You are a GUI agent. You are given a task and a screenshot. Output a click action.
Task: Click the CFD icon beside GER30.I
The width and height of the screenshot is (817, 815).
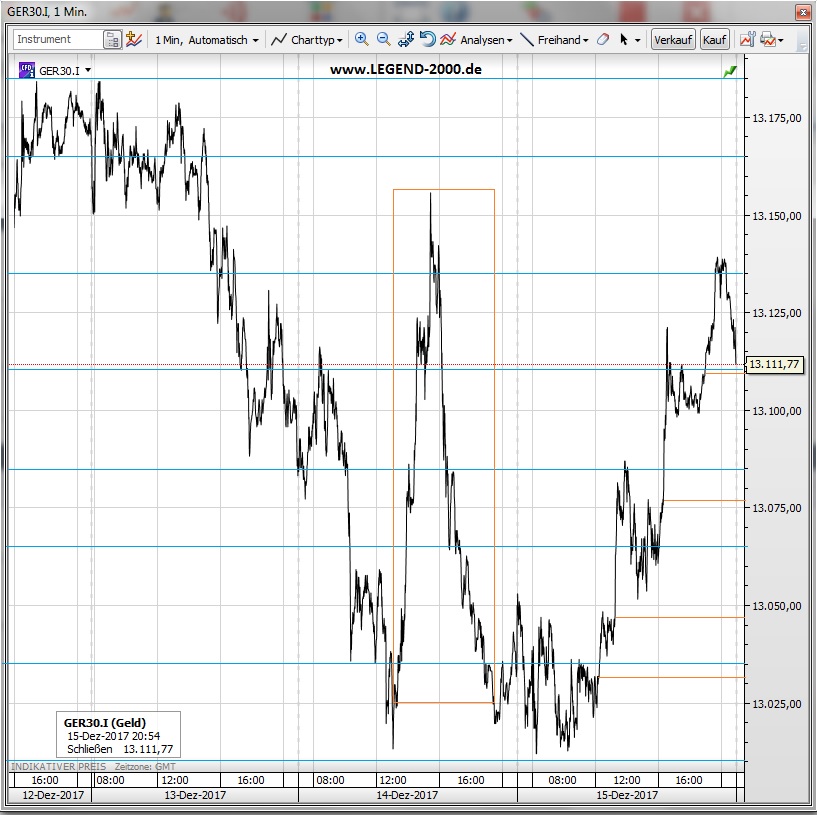click(27, 70)
